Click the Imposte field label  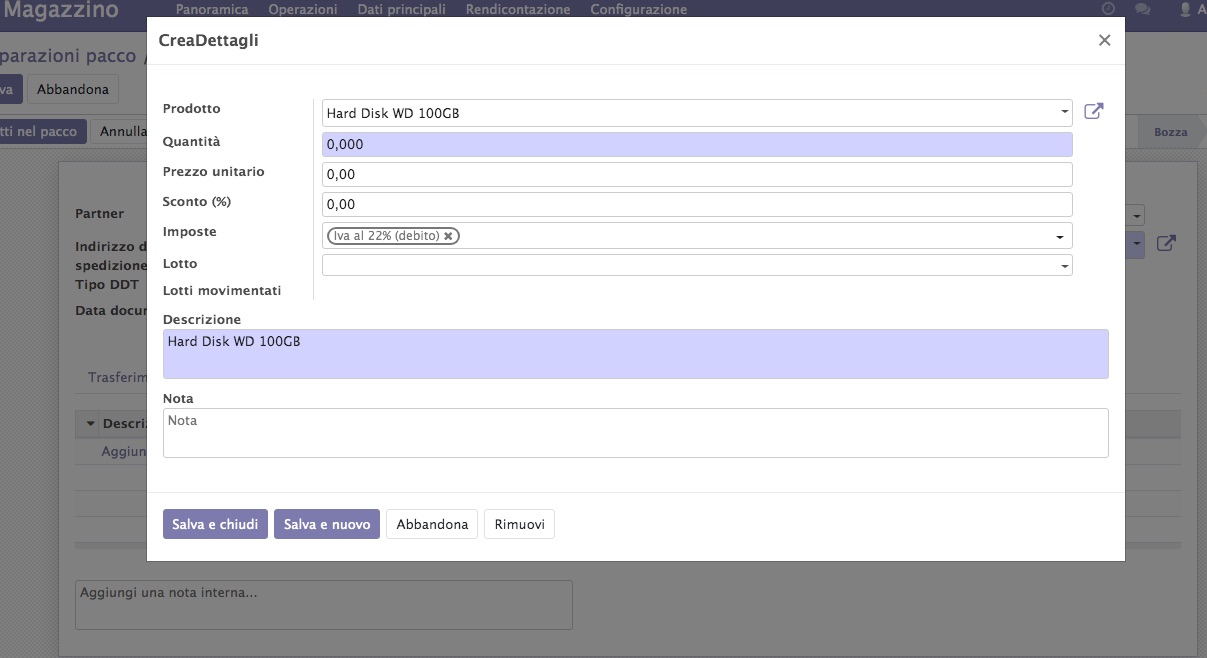190,231
